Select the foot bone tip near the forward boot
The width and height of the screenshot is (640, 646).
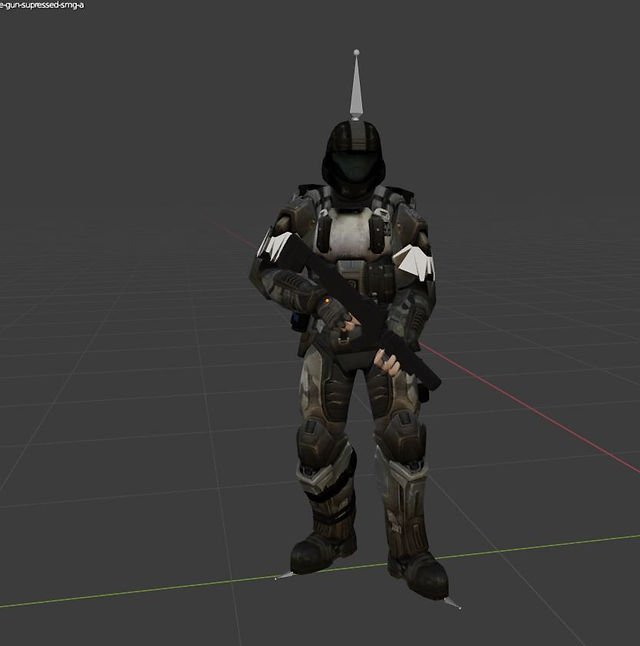453,603
